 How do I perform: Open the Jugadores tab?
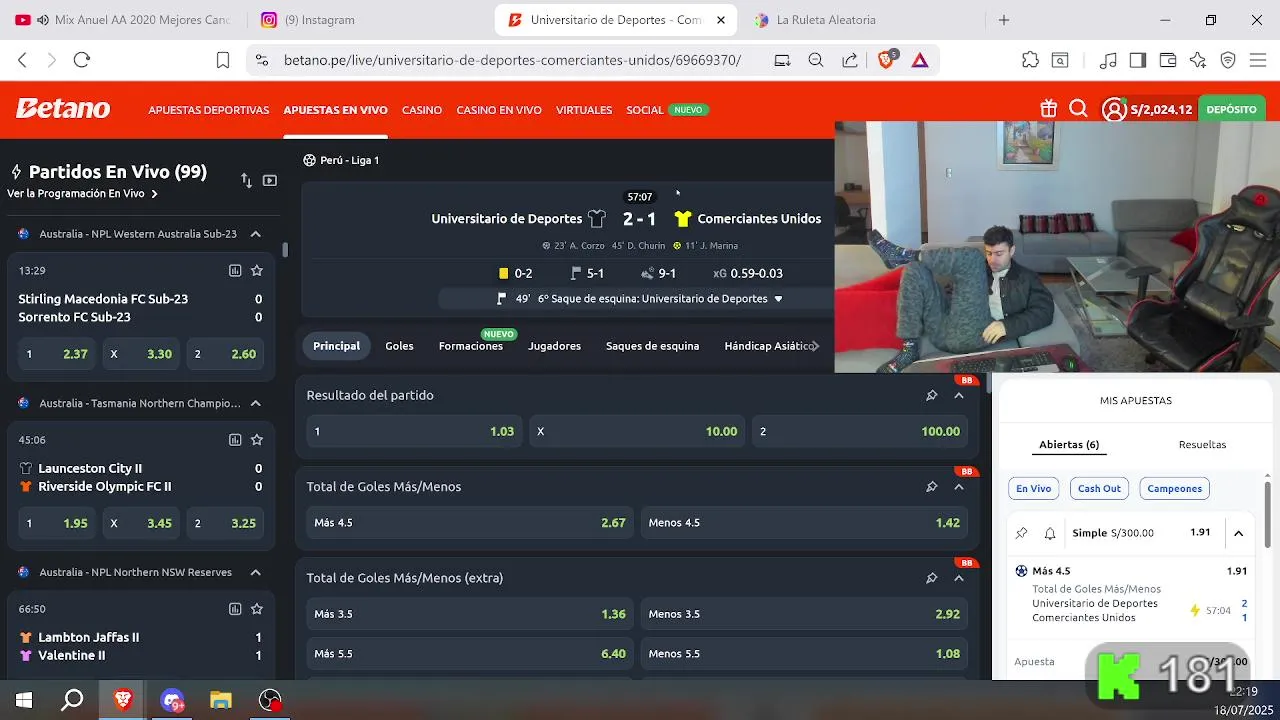tap(554, 346)
